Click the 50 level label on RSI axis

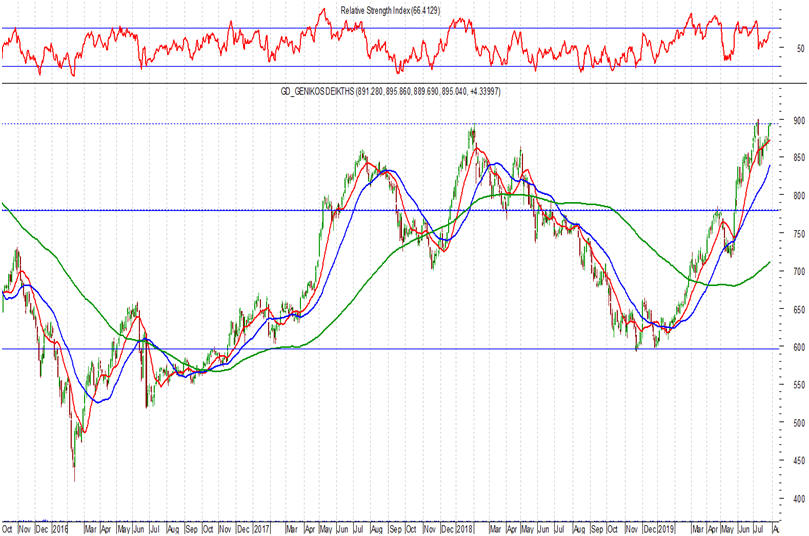tap(800, 48)
